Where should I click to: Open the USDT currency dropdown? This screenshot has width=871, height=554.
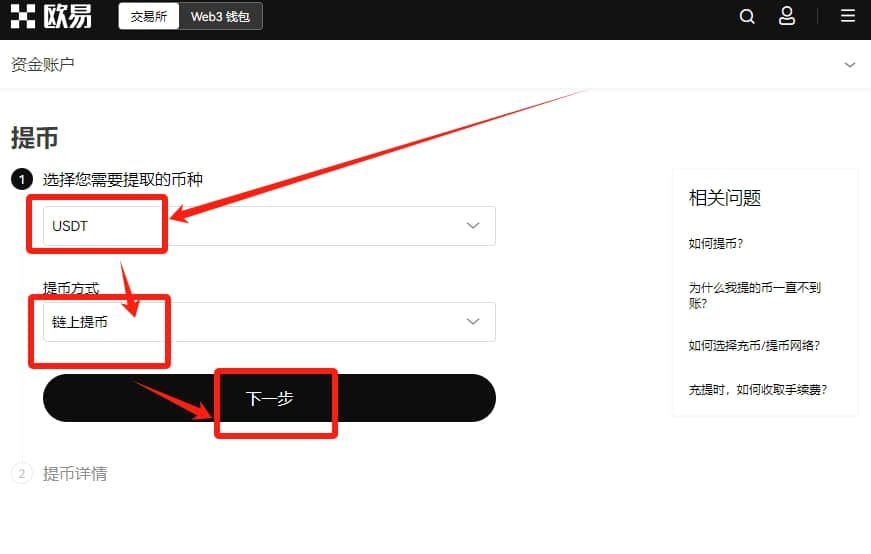(x=269, y=226)
